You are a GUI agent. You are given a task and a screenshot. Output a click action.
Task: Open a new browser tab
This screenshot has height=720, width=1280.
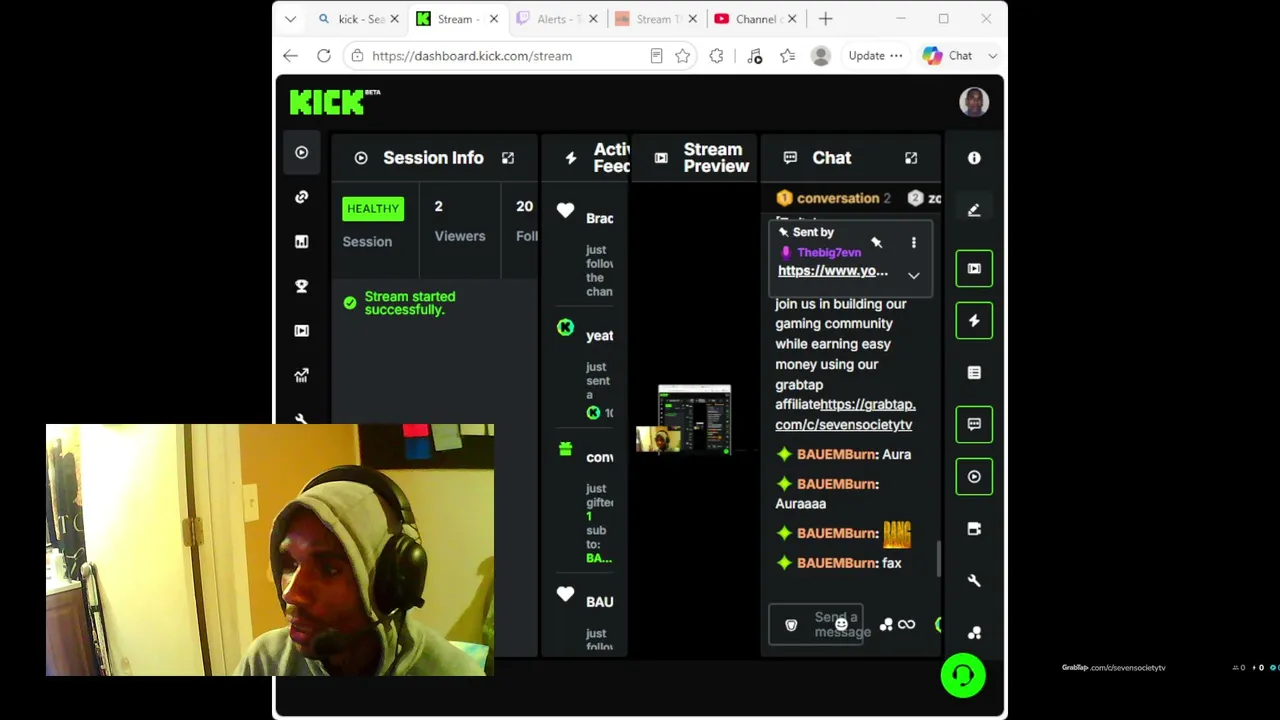coord(825,19)
